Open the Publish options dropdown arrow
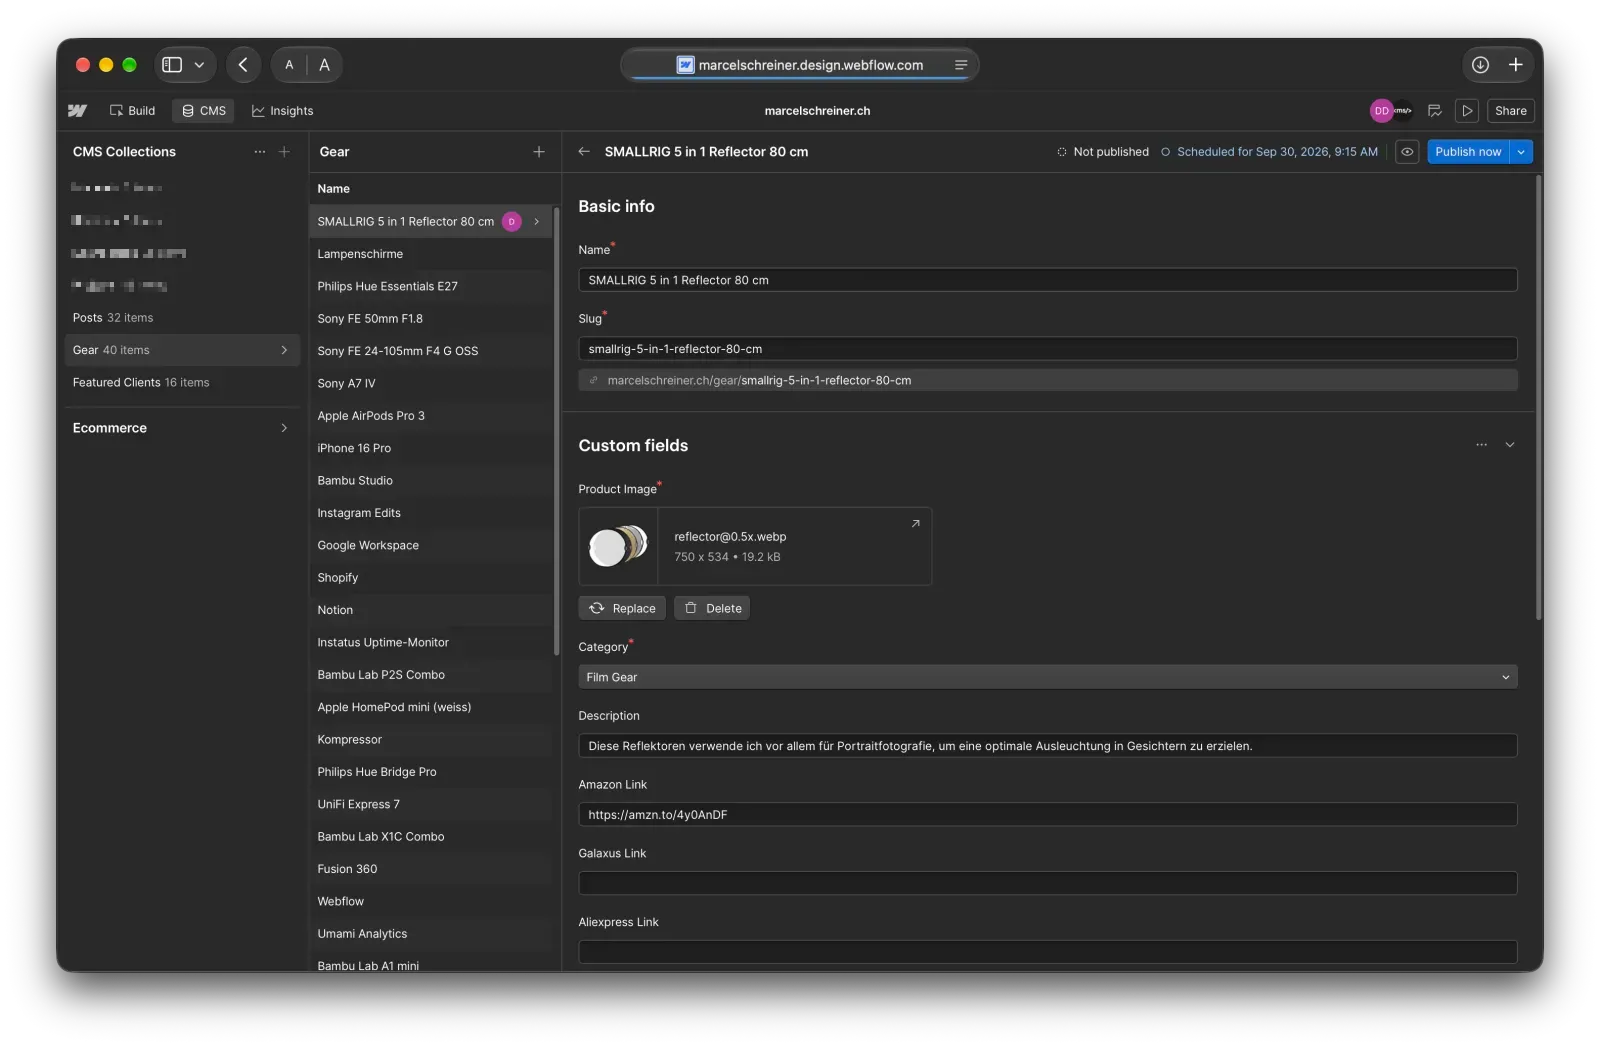 (x=1521, y=152)
